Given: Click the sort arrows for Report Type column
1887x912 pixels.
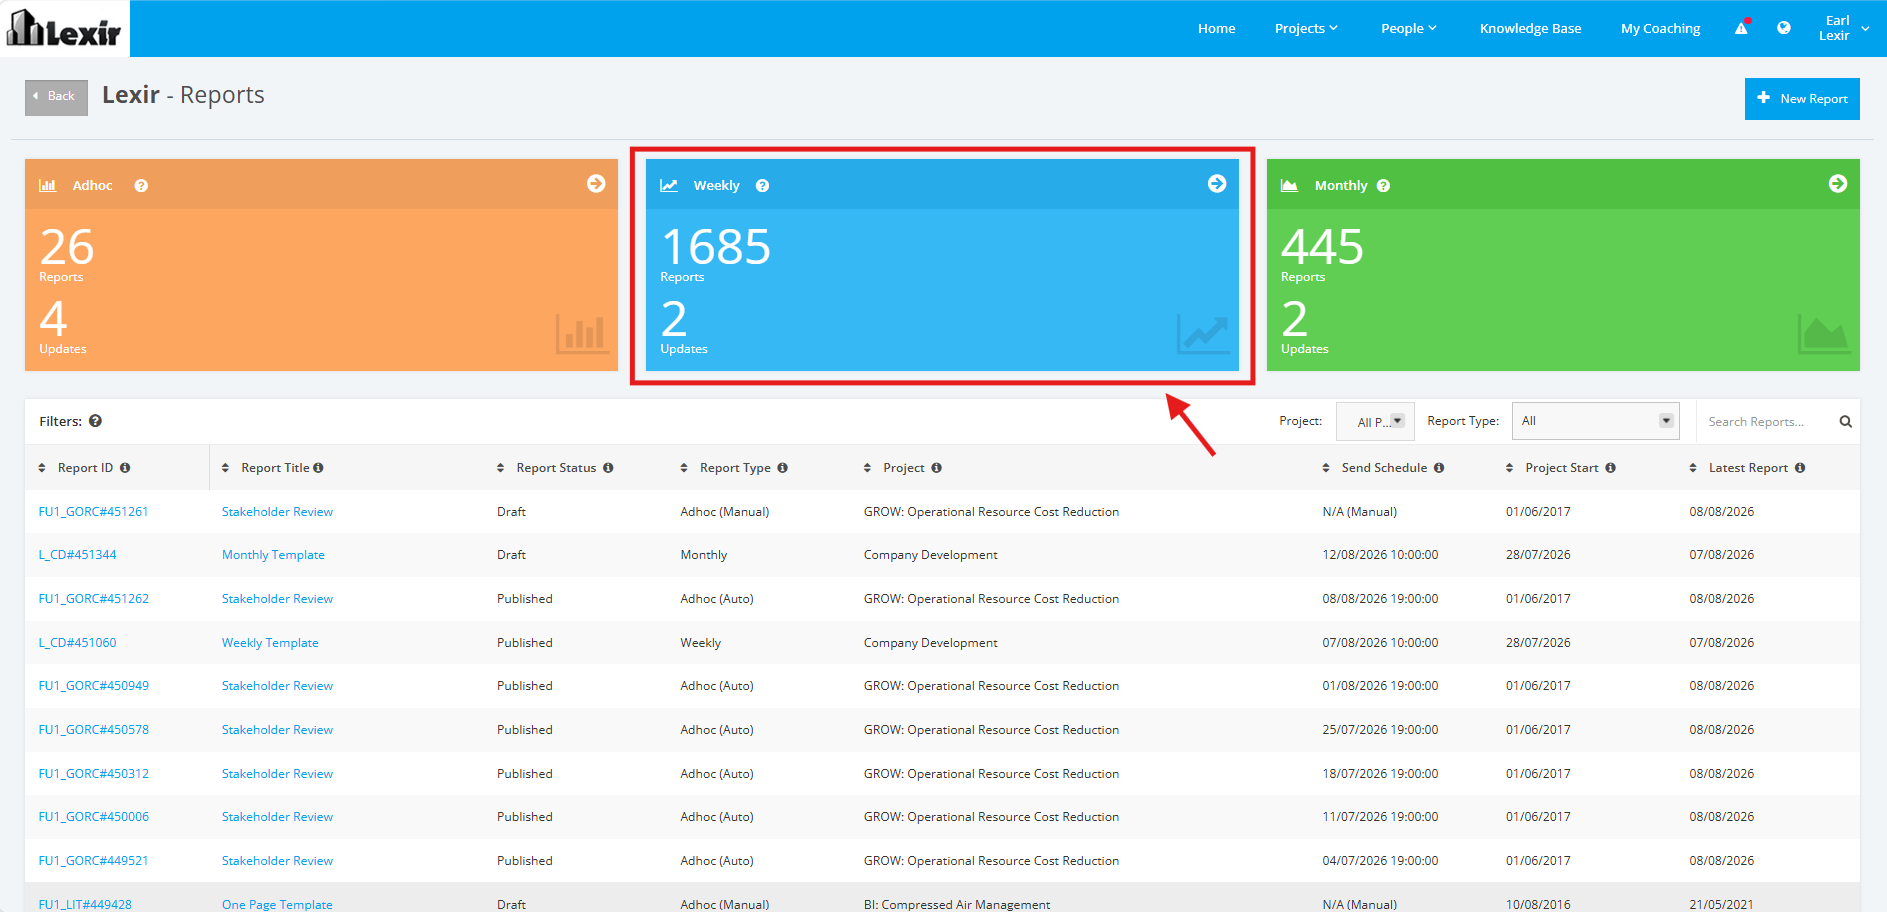Looking at the screenshot, I should click(684, 468).
